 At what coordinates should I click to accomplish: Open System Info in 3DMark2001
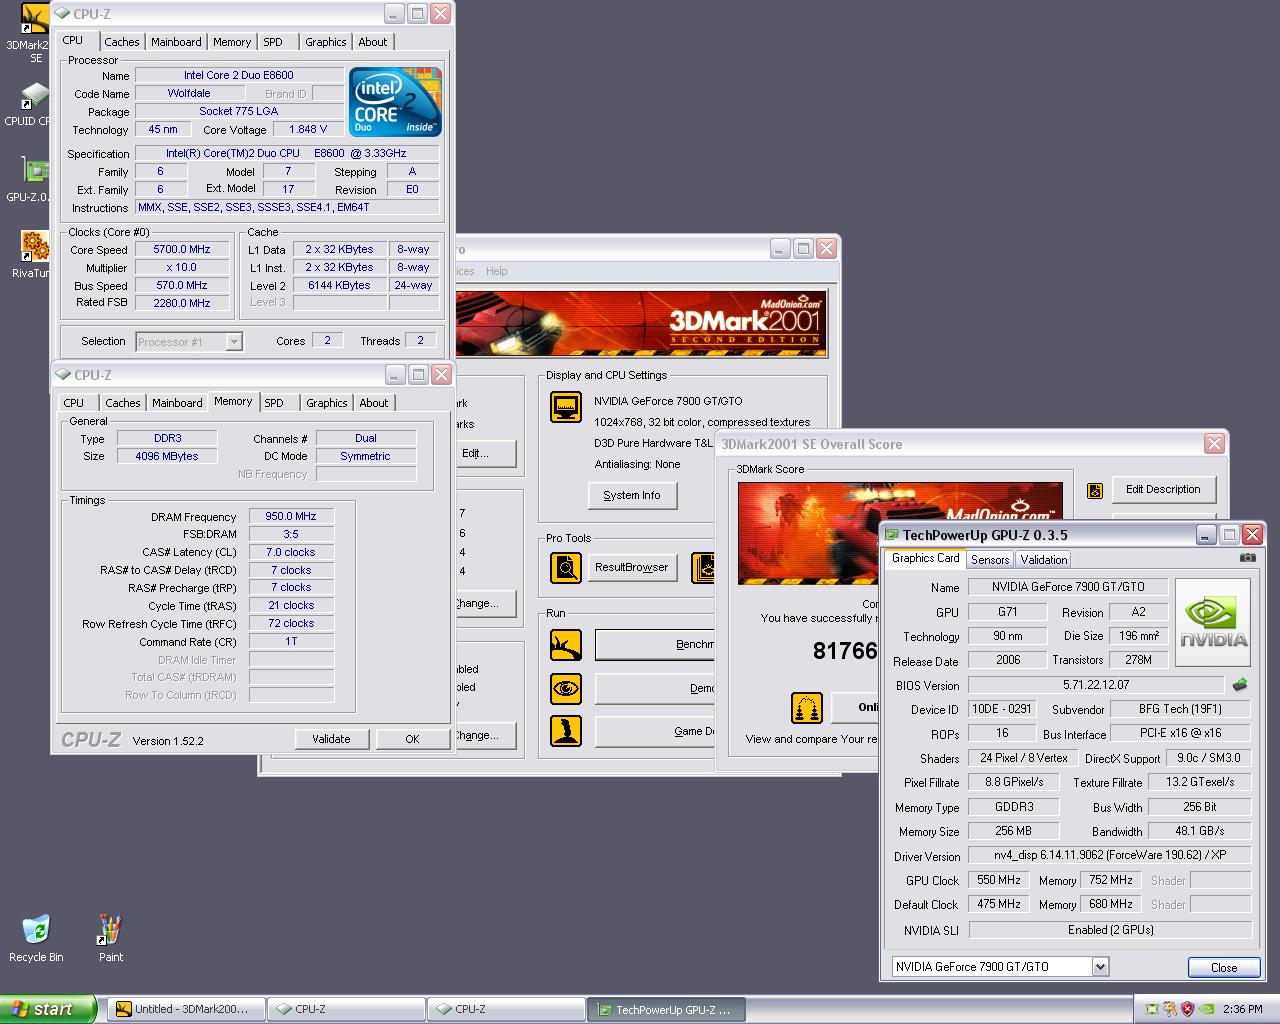tap(632, 495)
